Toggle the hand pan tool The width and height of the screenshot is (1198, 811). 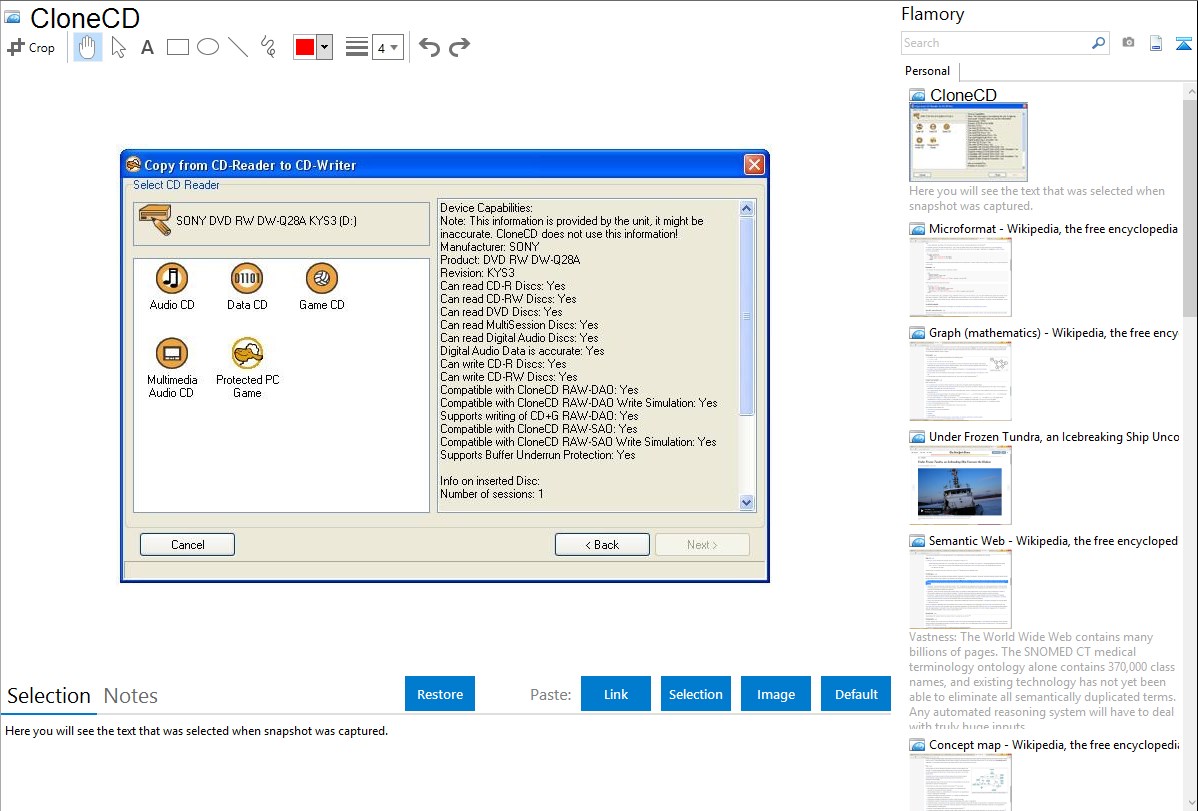(x=88, y=47)
